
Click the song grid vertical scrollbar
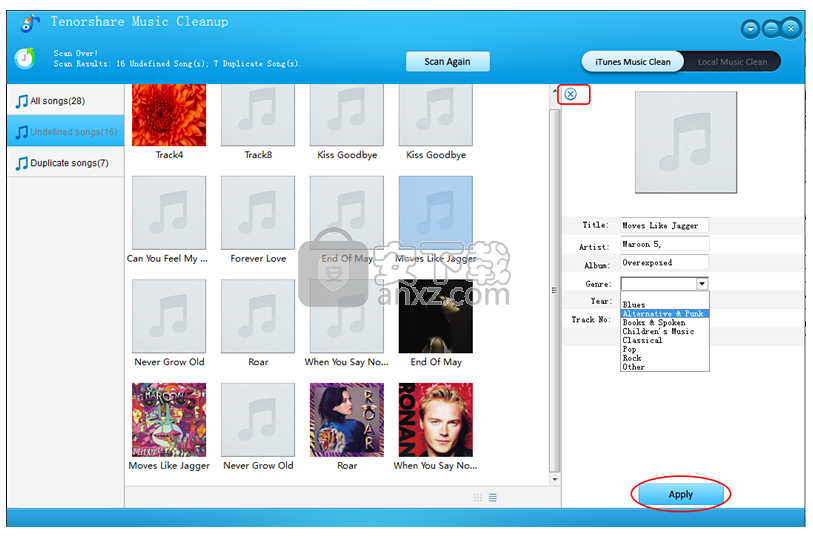pos(555,290)
